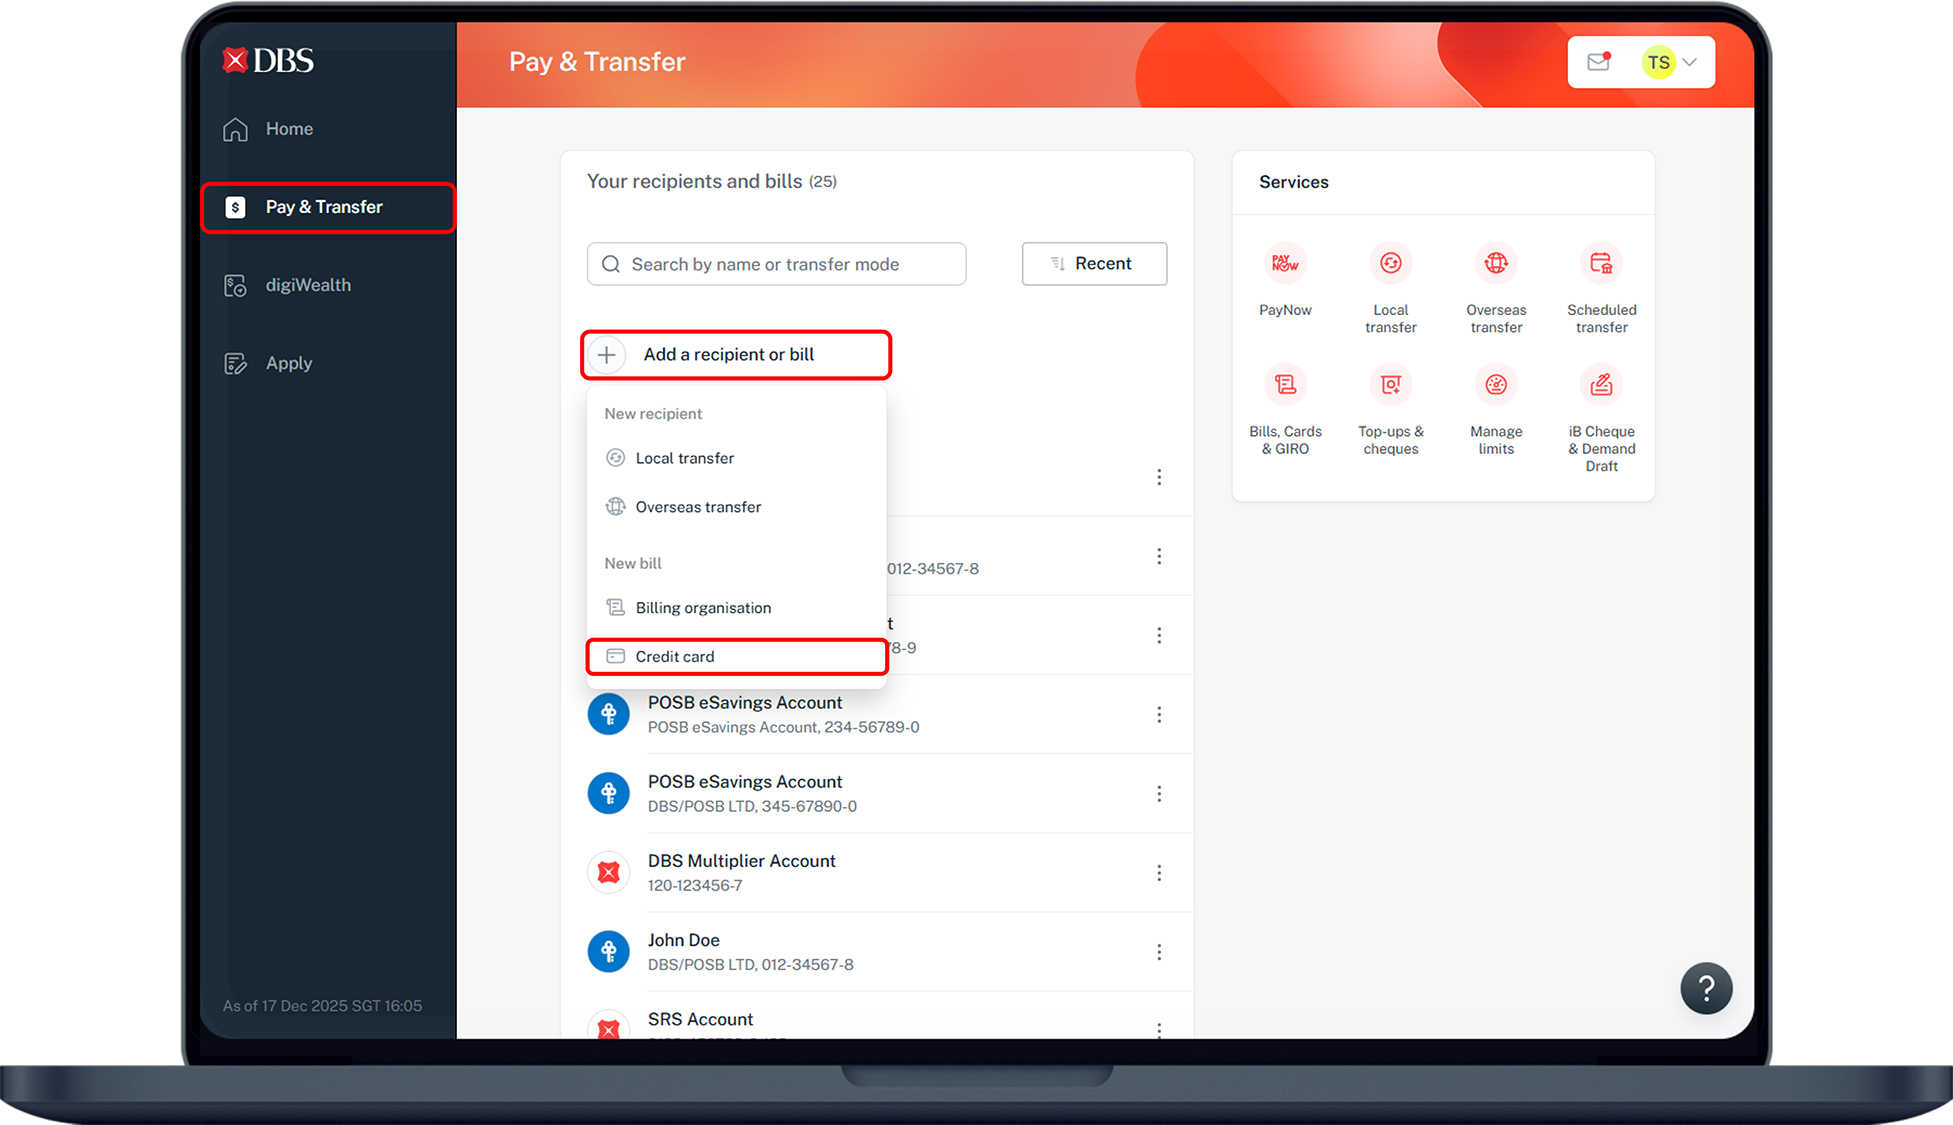The width and height of the screenshot is (1953, 1125).
Task: Go to digiWealth in the sidebar
Action: (x=307, y=285)
